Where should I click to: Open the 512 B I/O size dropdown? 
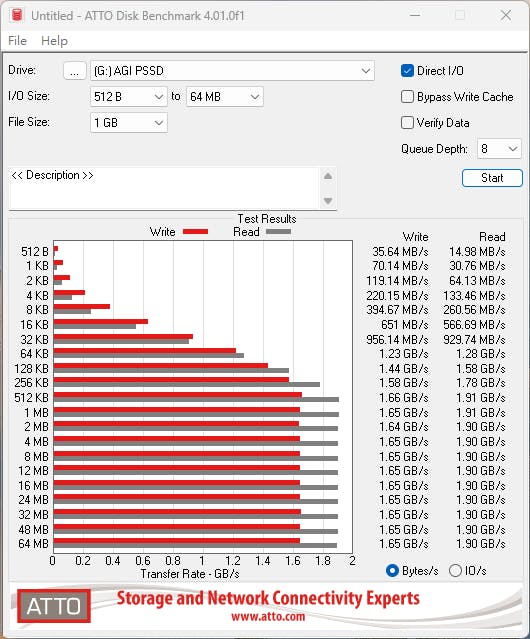point(129,97)
